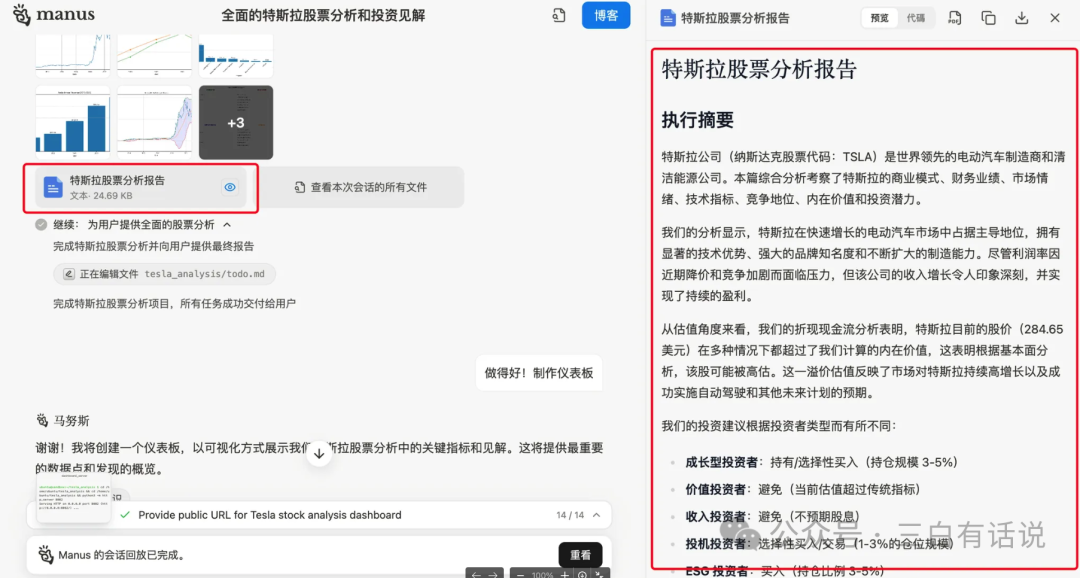This screenshot has width=1080, height=578.
Task: Keep 预览 mode selected in the toggle
Action: pos(881,17)
